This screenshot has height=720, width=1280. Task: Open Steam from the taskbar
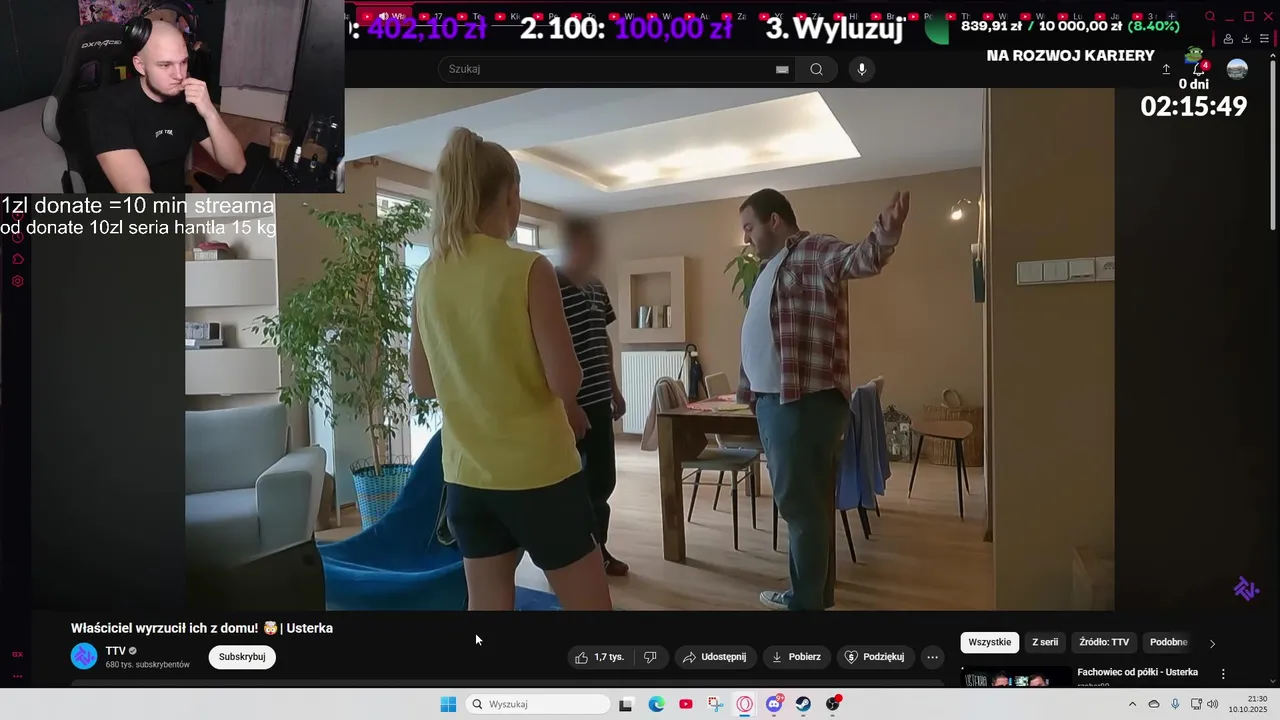click(803, 704)
